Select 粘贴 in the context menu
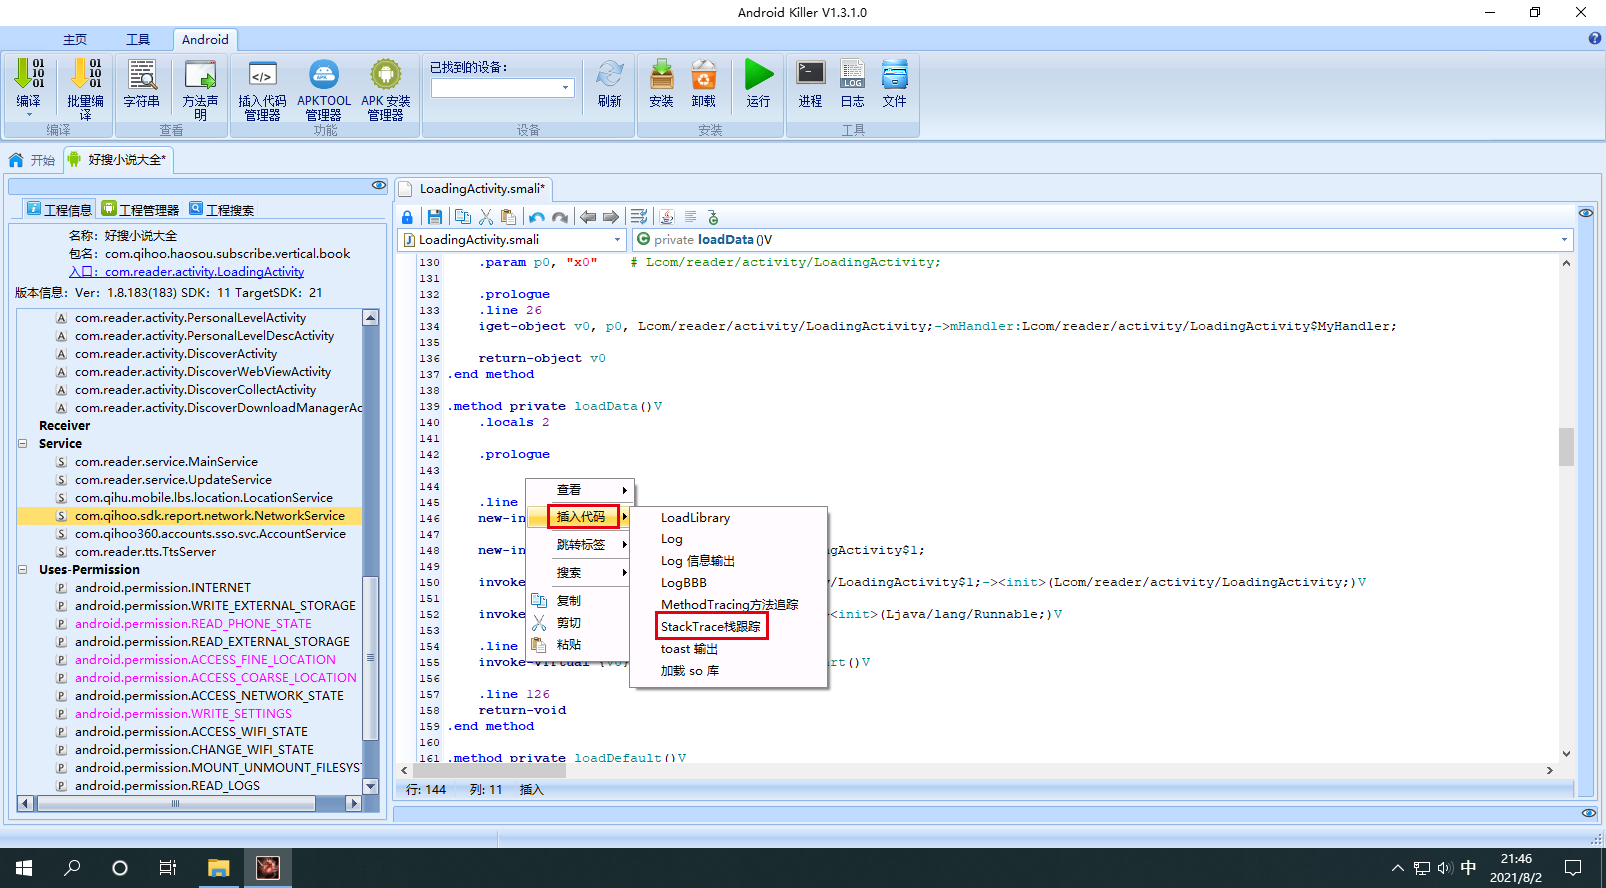The image size is (1606, 888). (569, 645)
